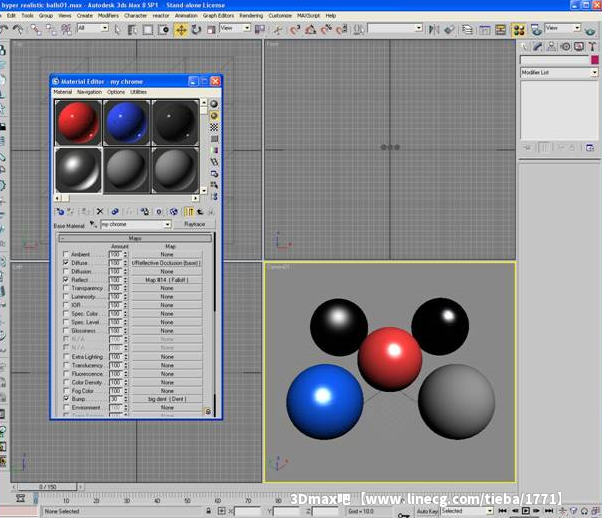Screen dimensions: 602x518
Task: Open the Hierarchy command panel tab
Action: click(x=551, y=47)
